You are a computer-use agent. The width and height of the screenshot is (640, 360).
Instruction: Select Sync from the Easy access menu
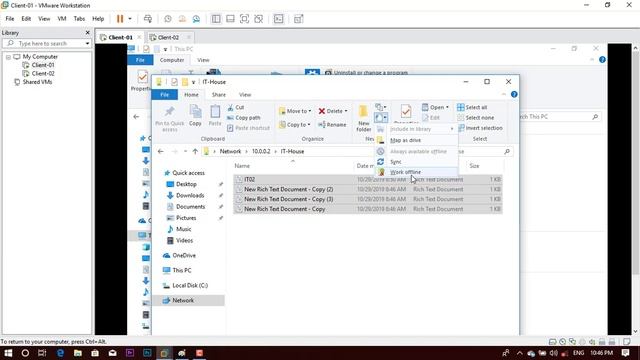416,162
